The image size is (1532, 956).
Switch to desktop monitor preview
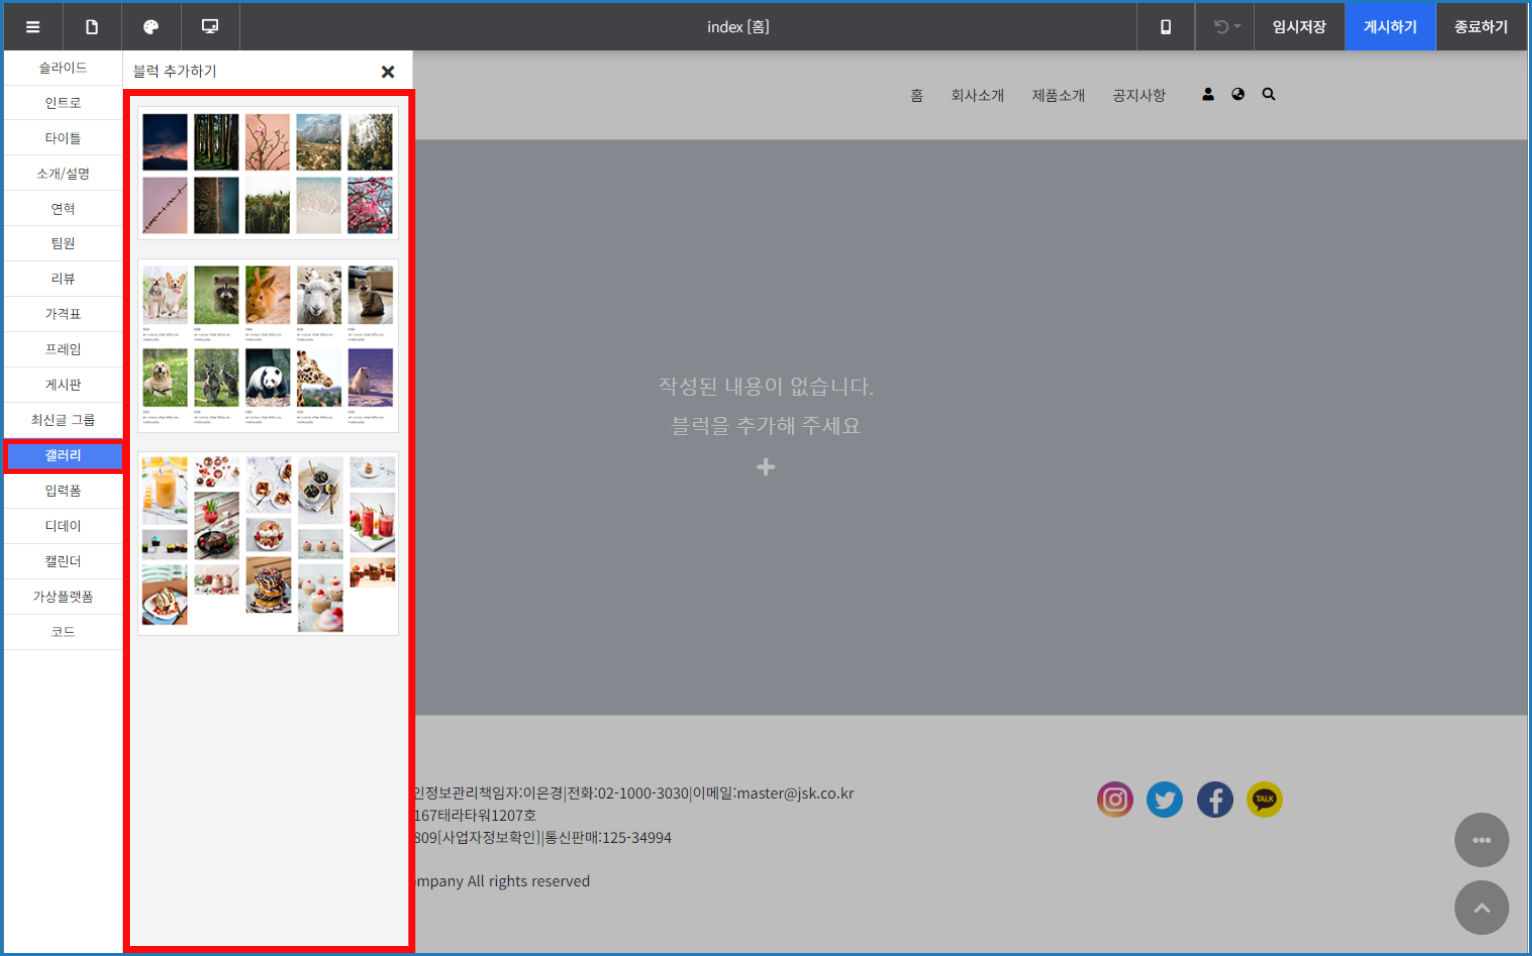click(x=210, y=27)
